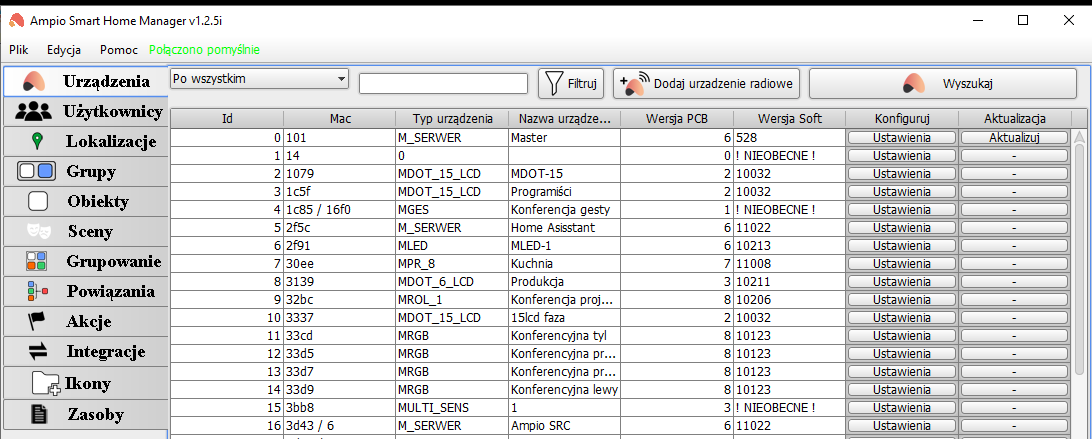Select the '15lcd faza' name cell

[565, 318]
